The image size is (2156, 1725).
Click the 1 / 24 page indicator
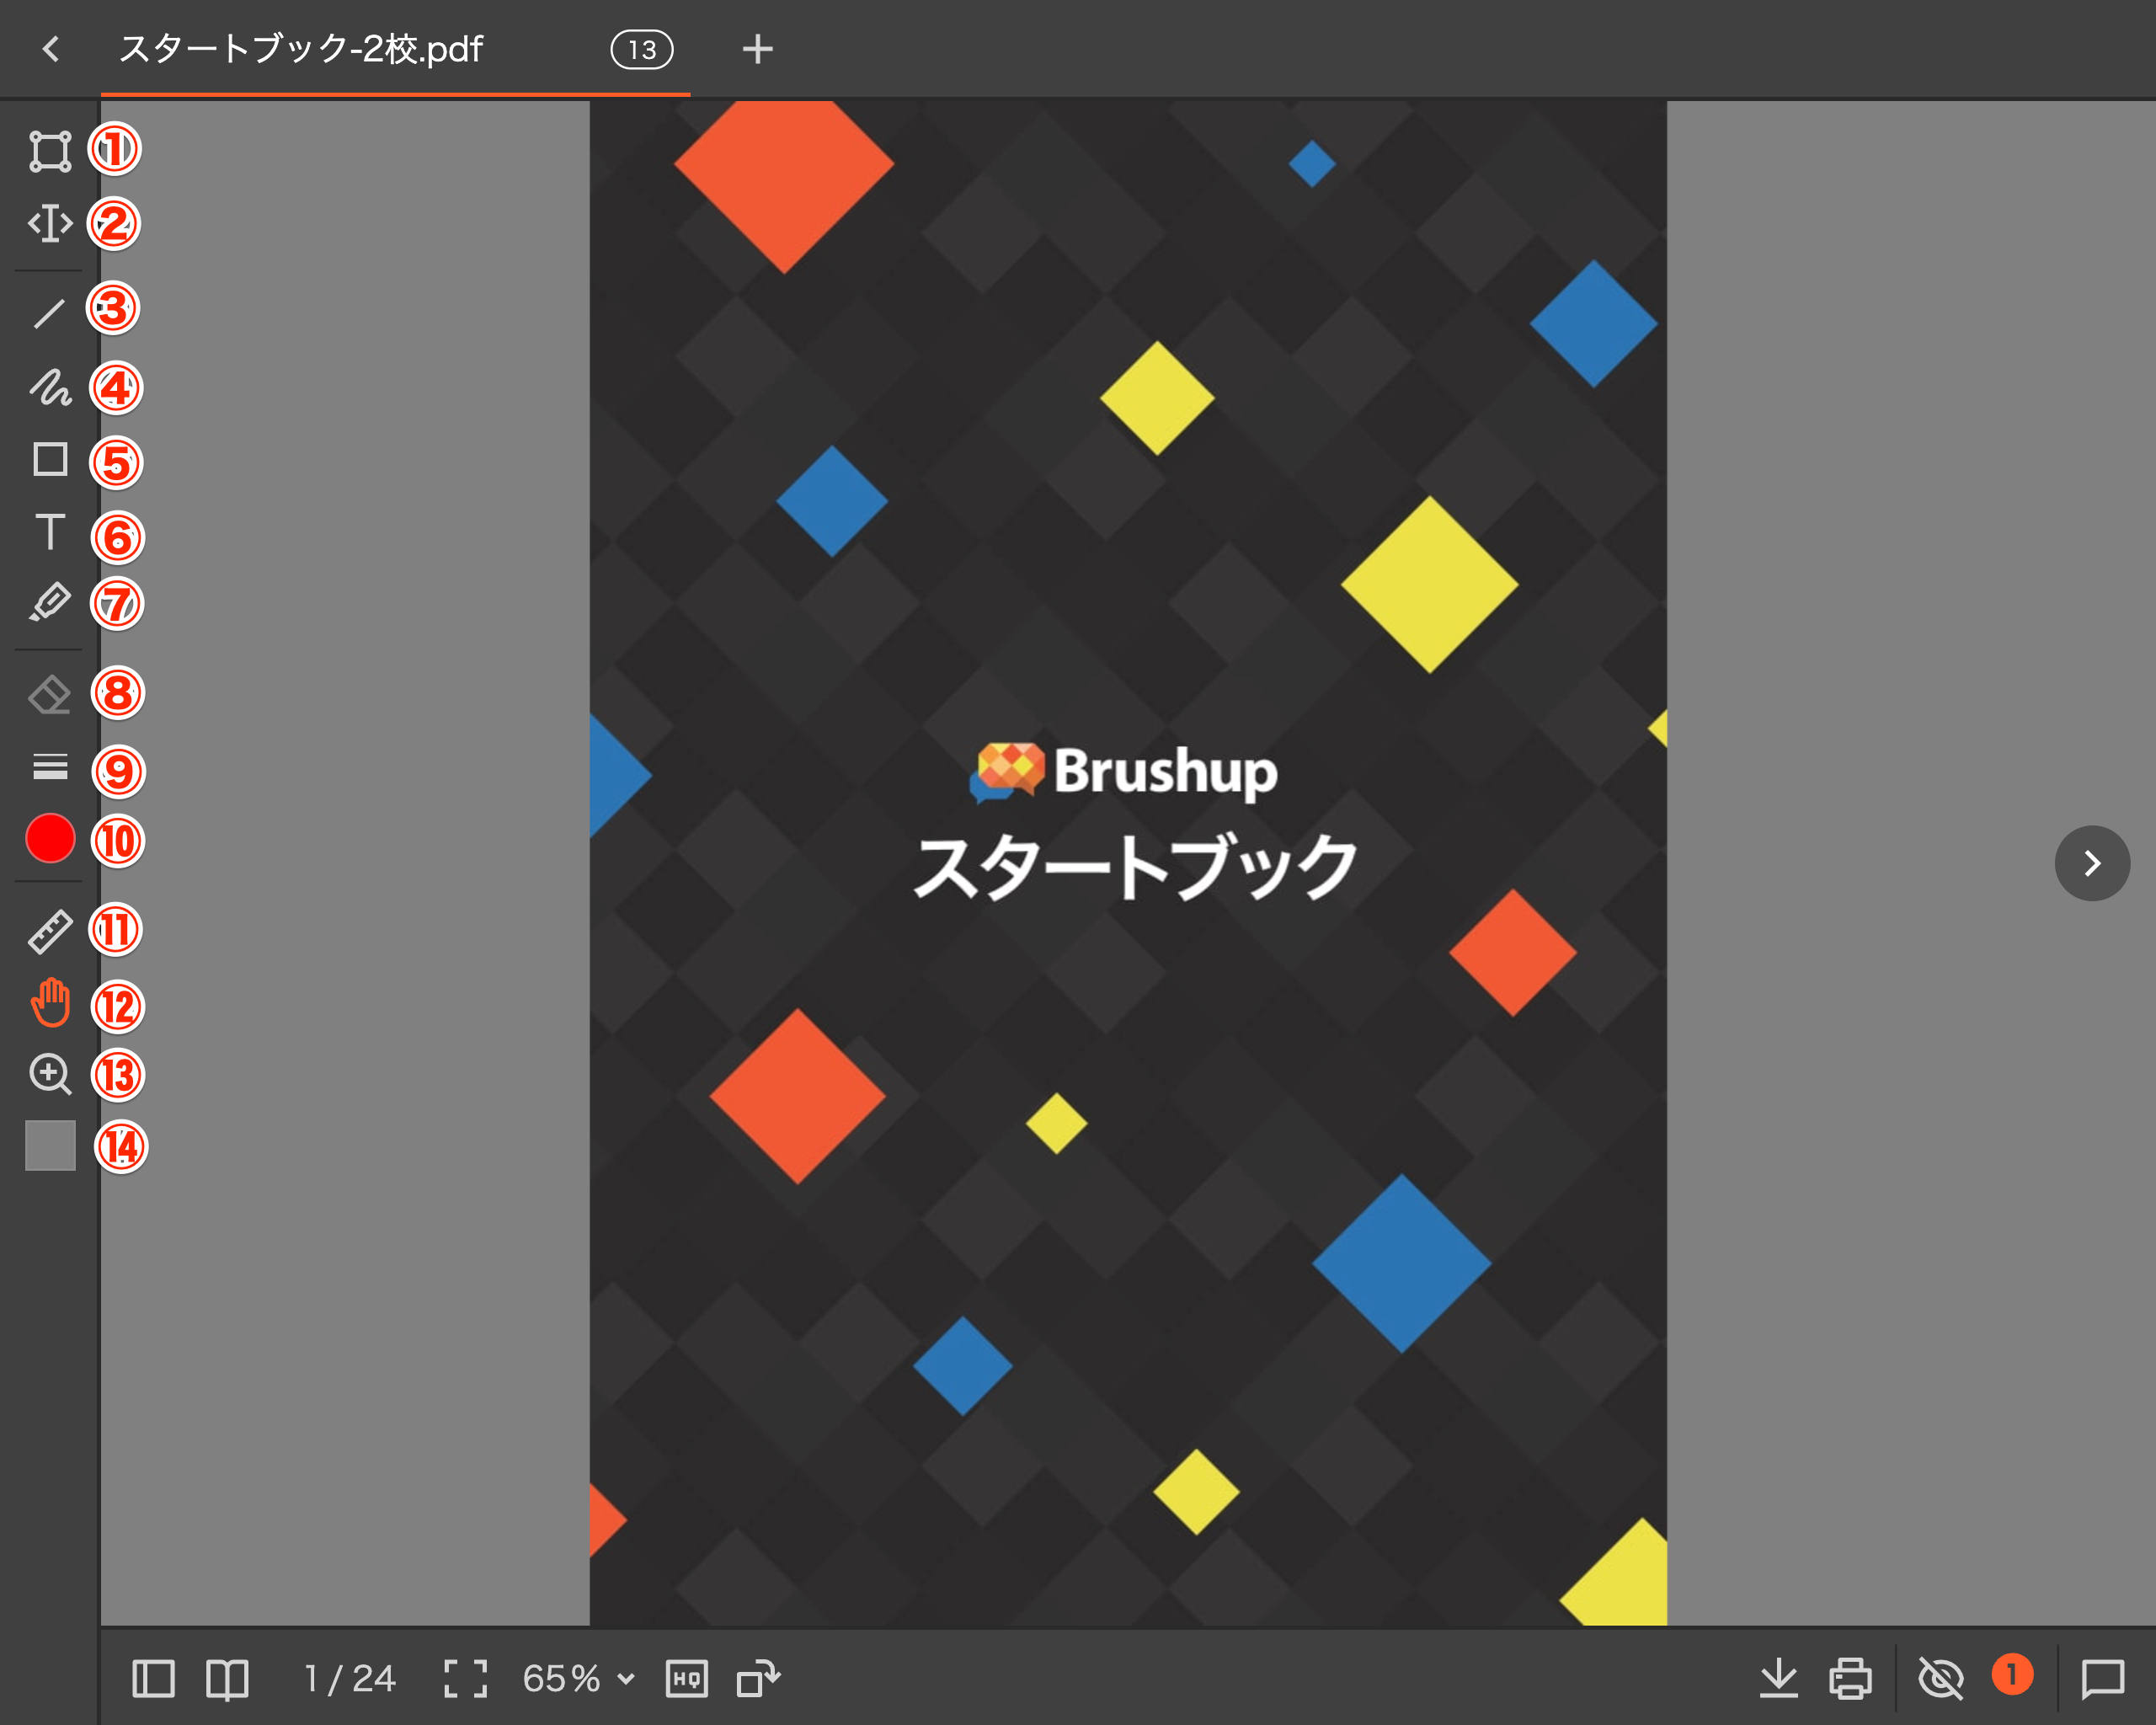click(350, 1679)
